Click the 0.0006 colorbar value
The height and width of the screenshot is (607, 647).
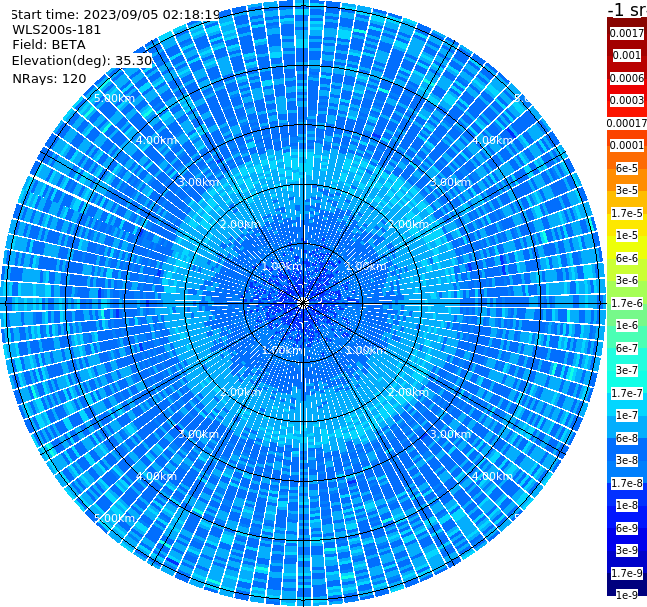pyautogui.click(x=627, y=78)
